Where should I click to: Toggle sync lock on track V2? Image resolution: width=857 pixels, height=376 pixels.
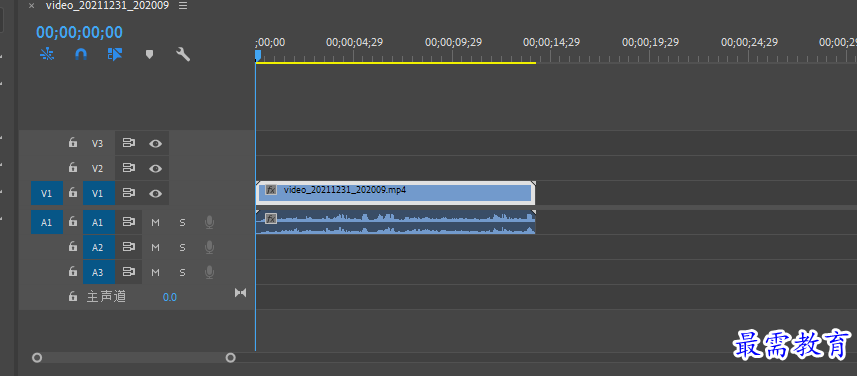129,168
